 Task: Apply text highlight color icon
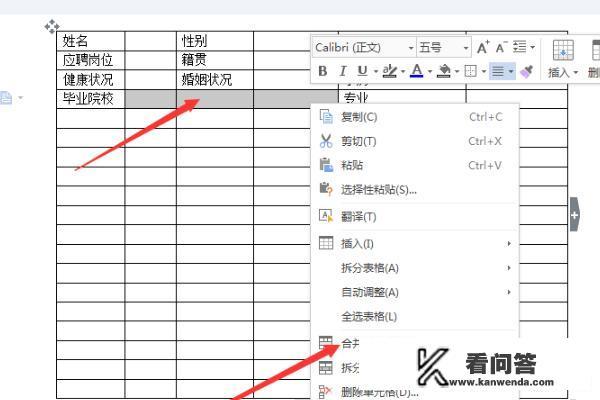tap(390, 71)
